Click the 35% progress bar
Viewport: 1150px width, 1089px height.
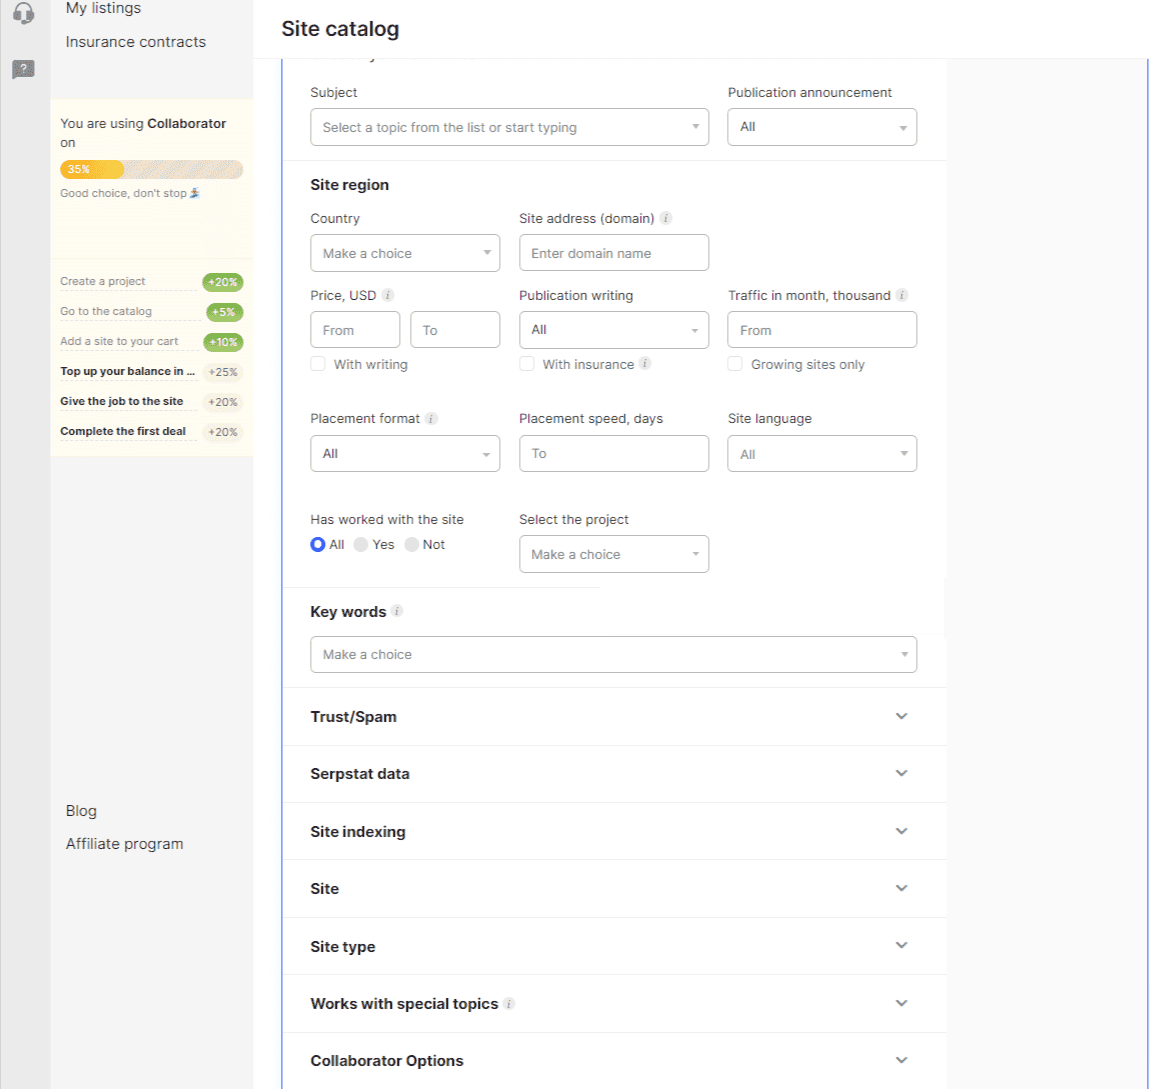151,170
